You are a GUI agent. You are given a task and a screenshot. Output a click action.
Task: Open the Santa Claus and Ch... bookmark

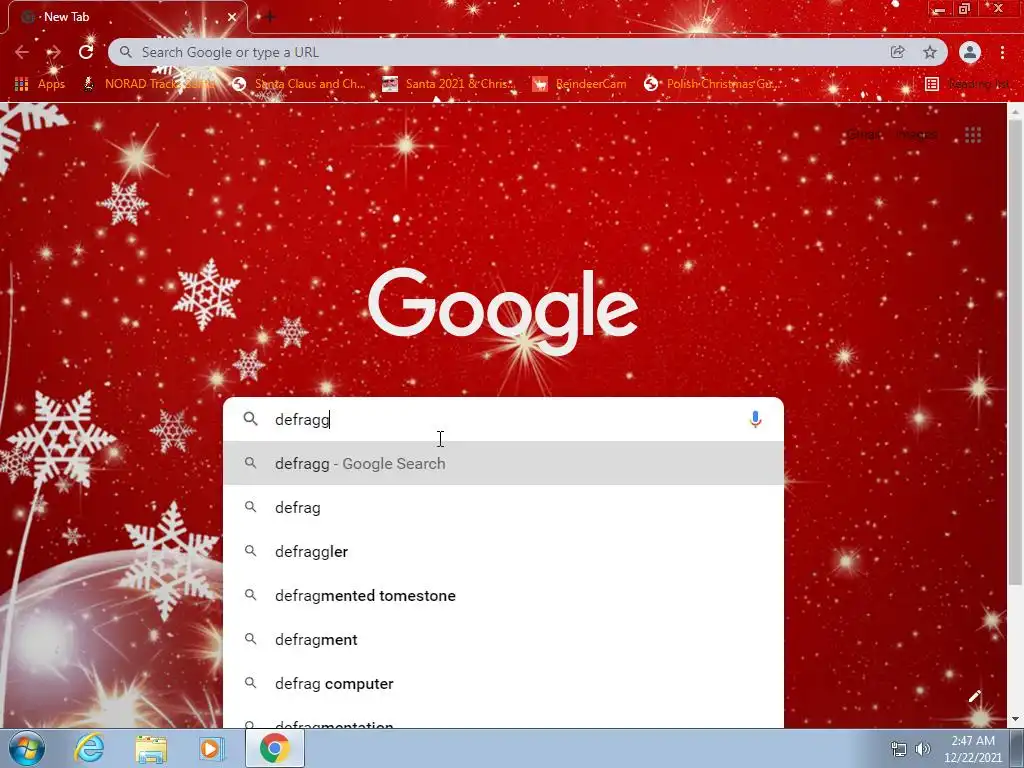(299, 84)
